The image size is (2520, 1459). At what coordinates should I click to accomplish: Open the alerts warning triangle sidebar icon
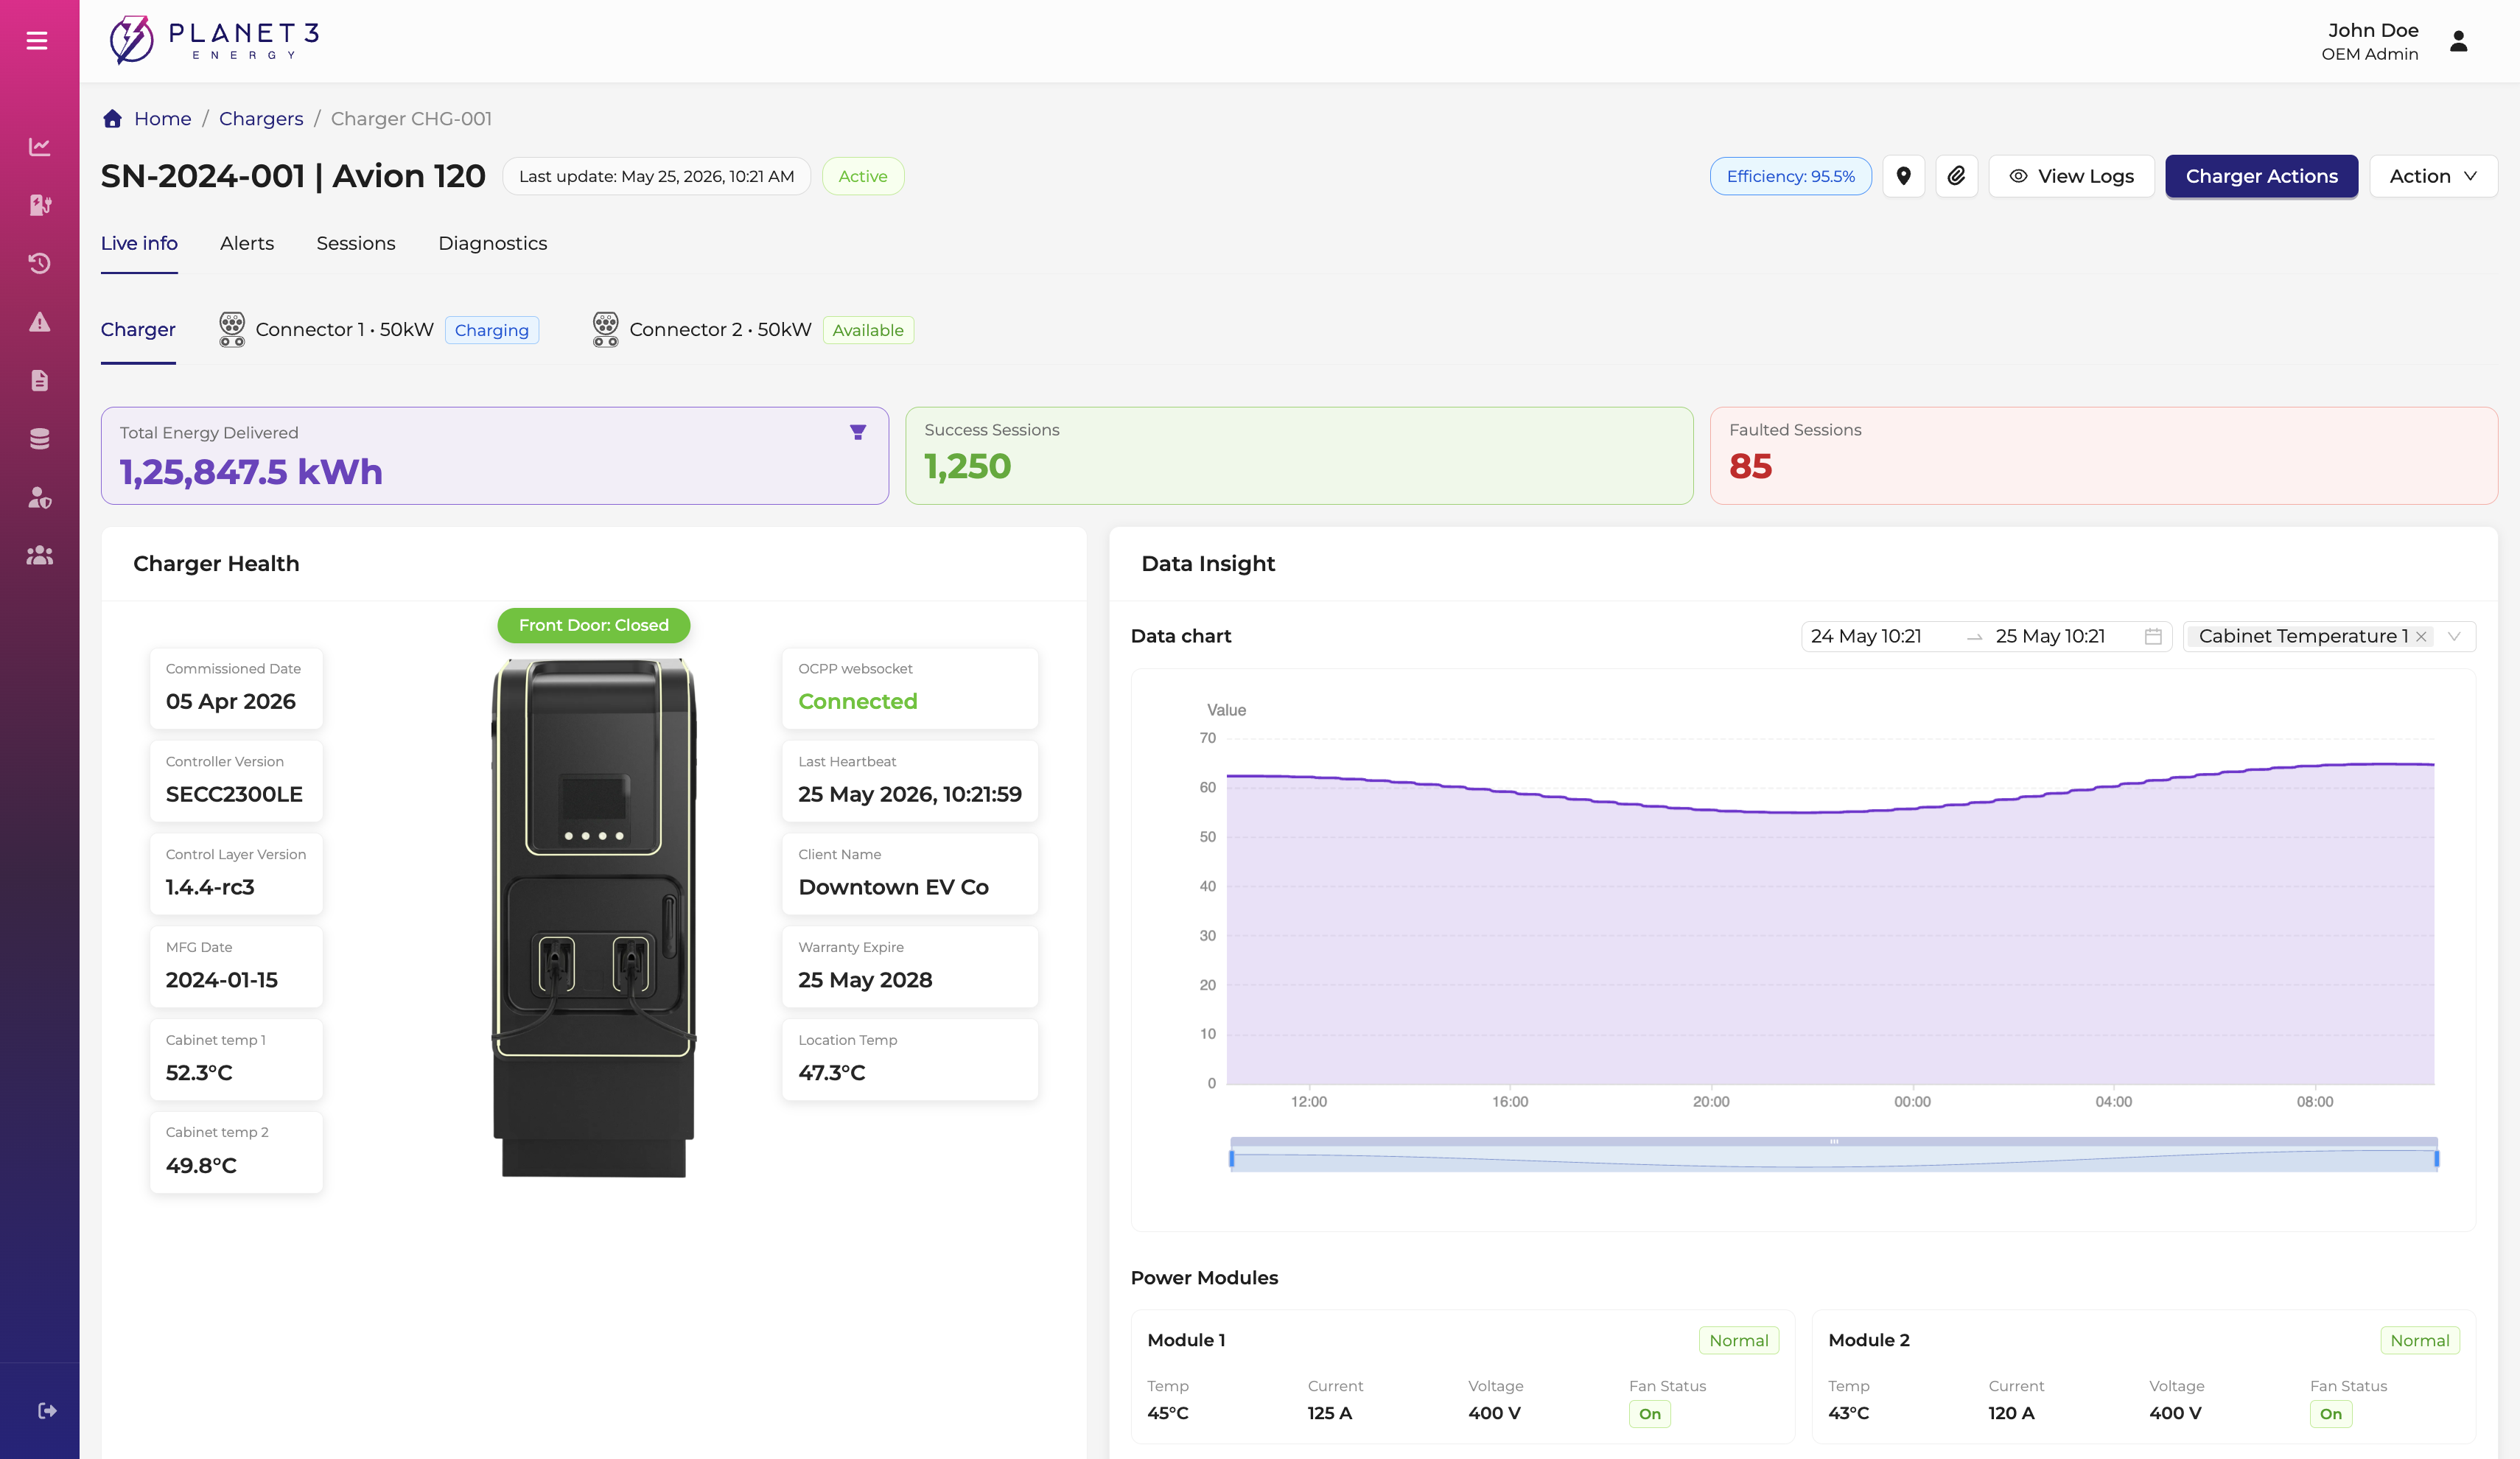tap(39, 321)
